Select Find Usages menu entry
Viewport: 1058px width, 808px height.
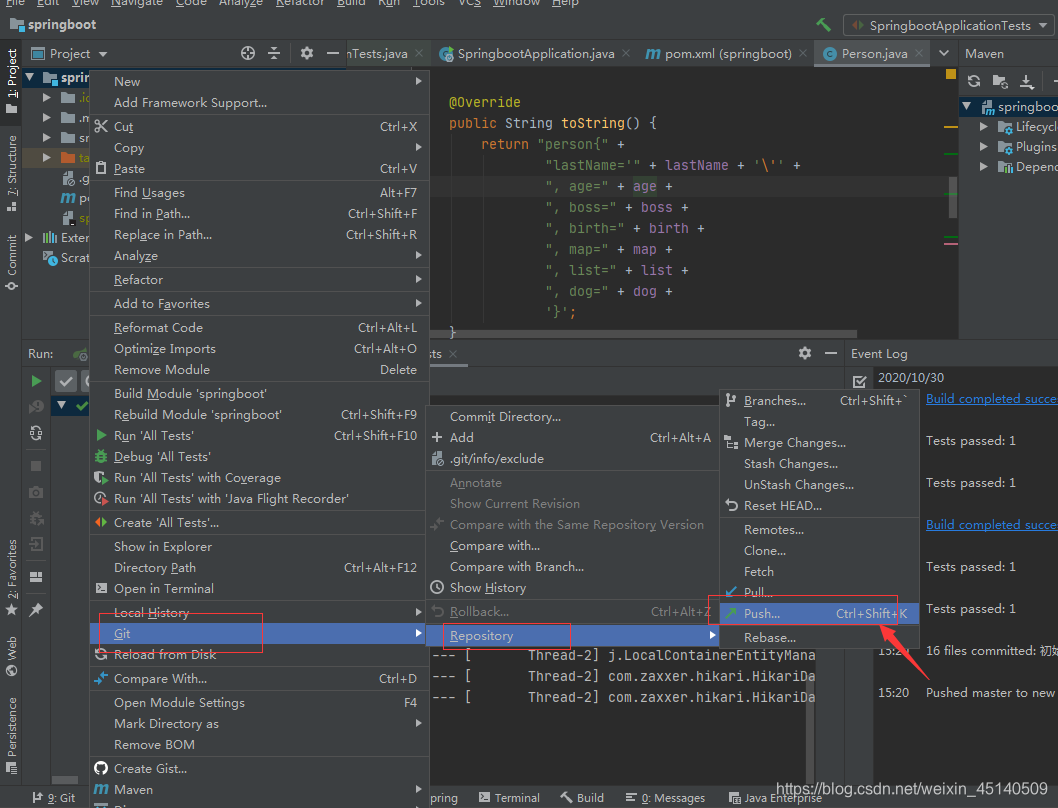(x=260, y=193)
